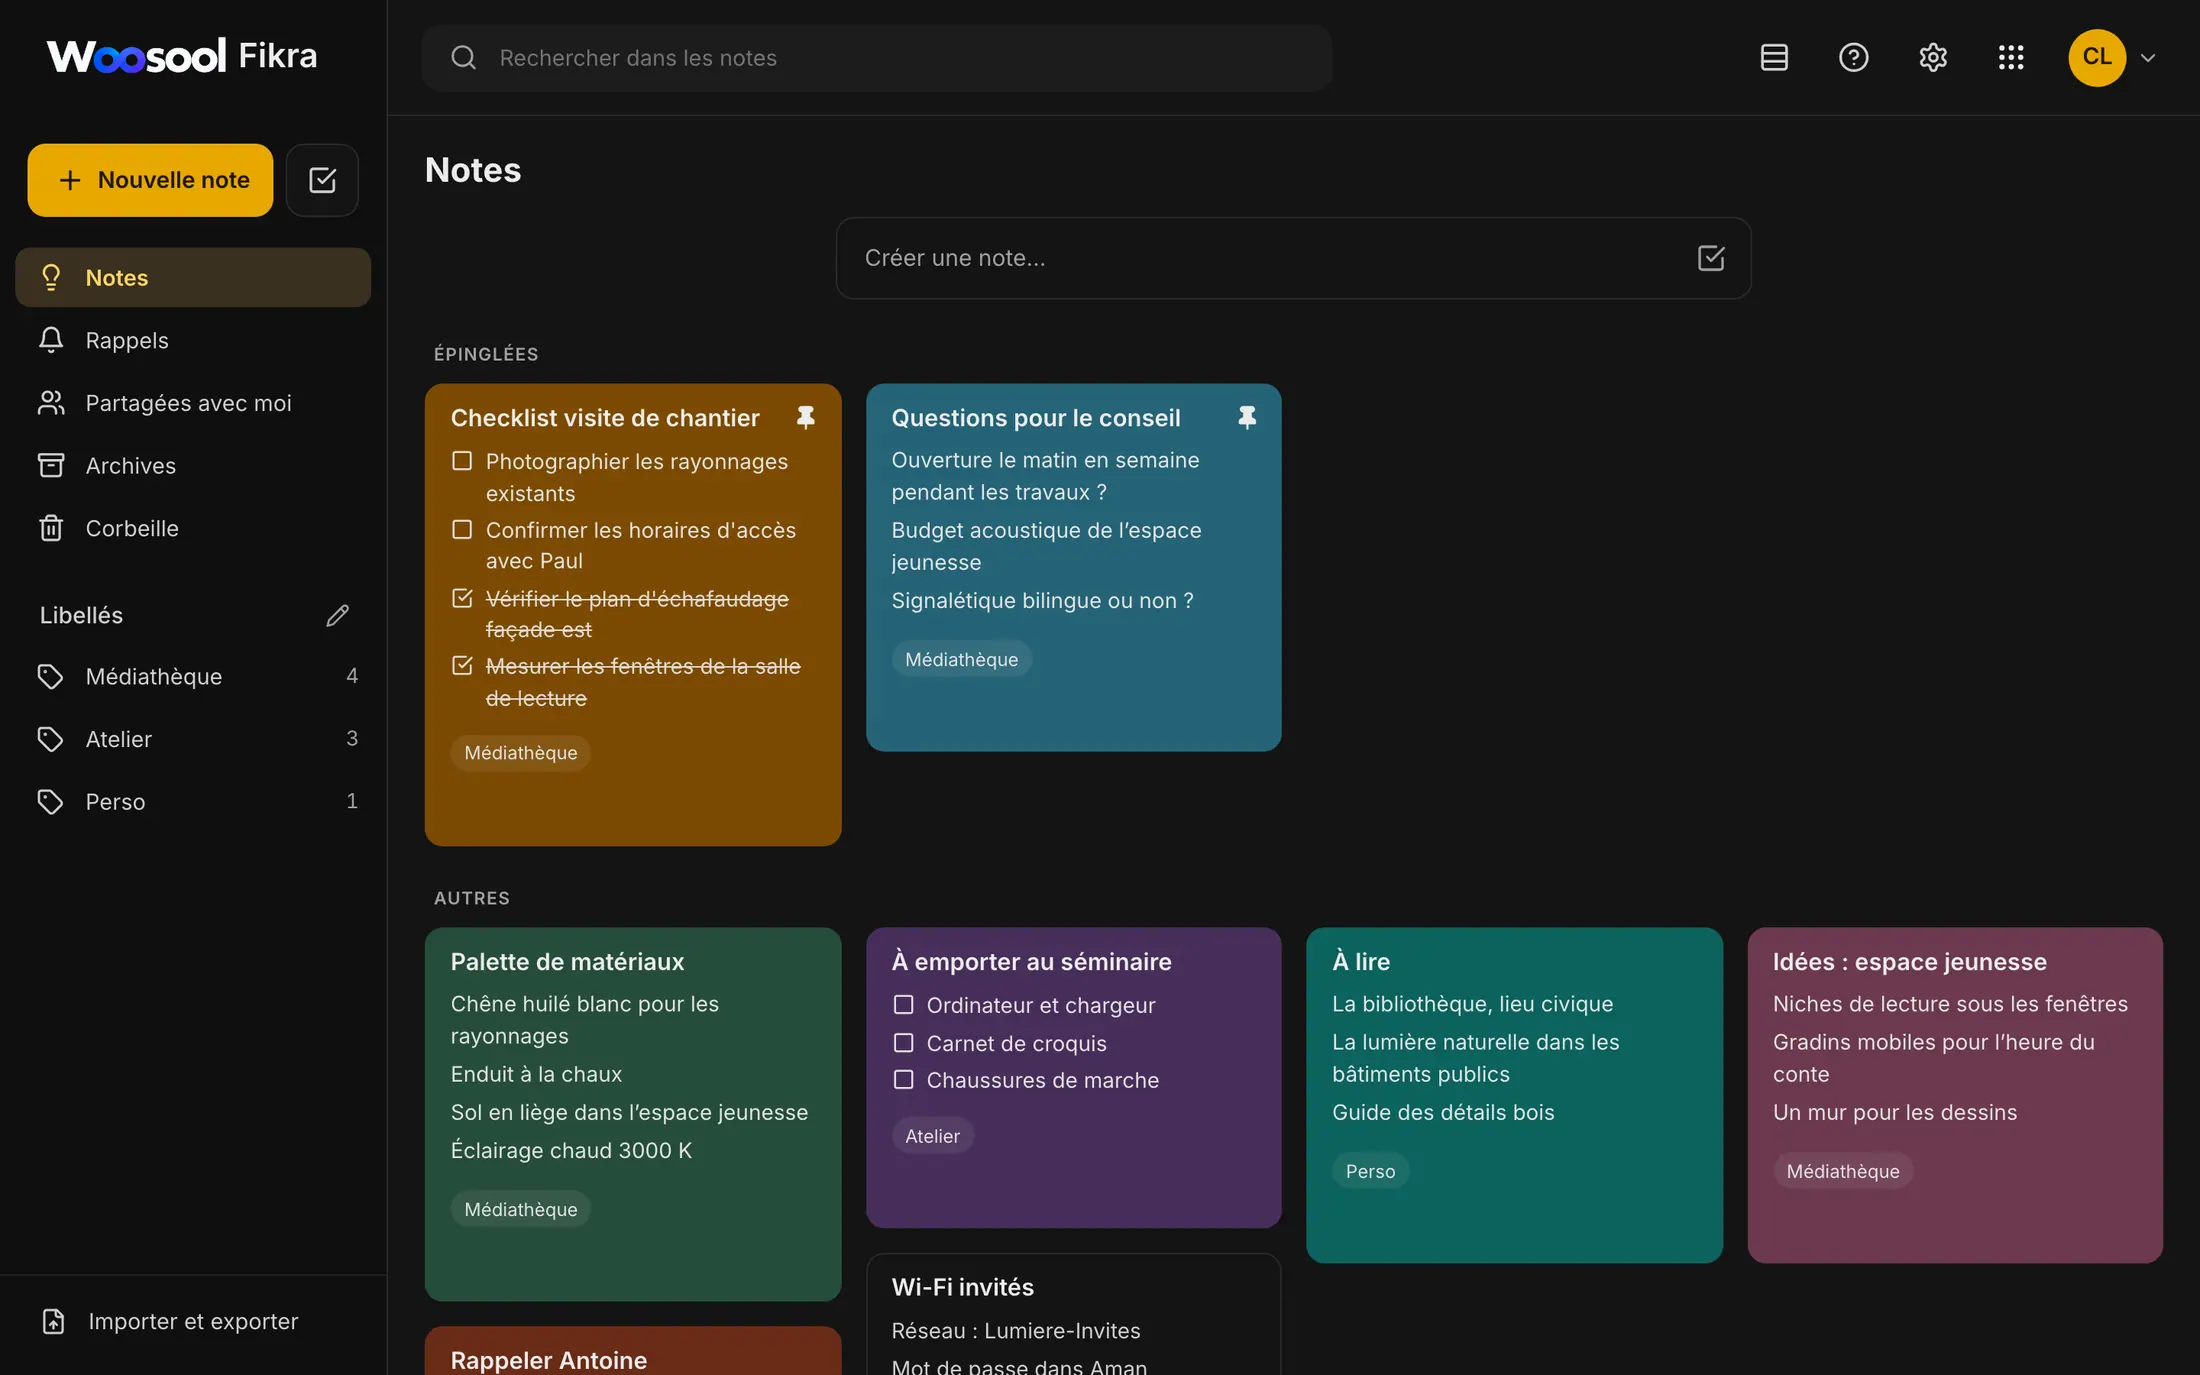
Task: Click into the Créer une note field
Action: coord(1293,258)
